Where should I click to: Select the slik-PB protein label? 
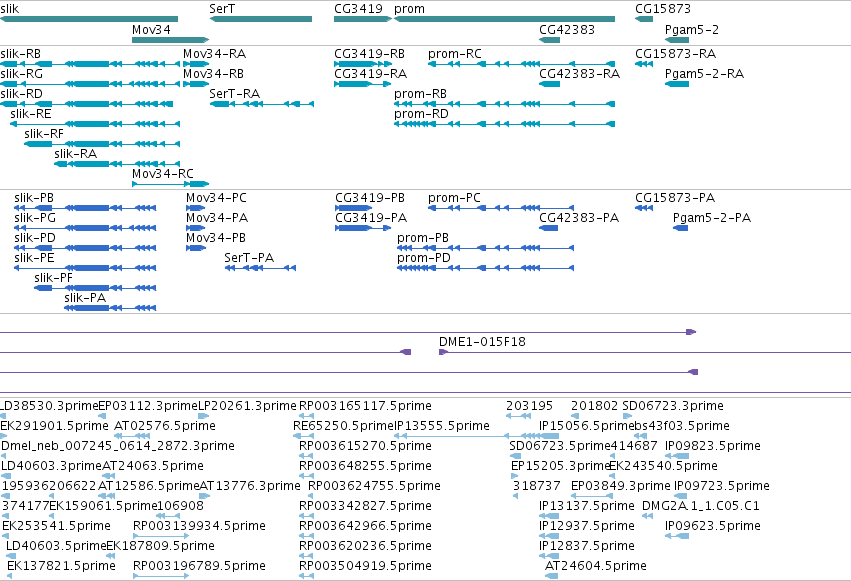click(x=34, y=198)
